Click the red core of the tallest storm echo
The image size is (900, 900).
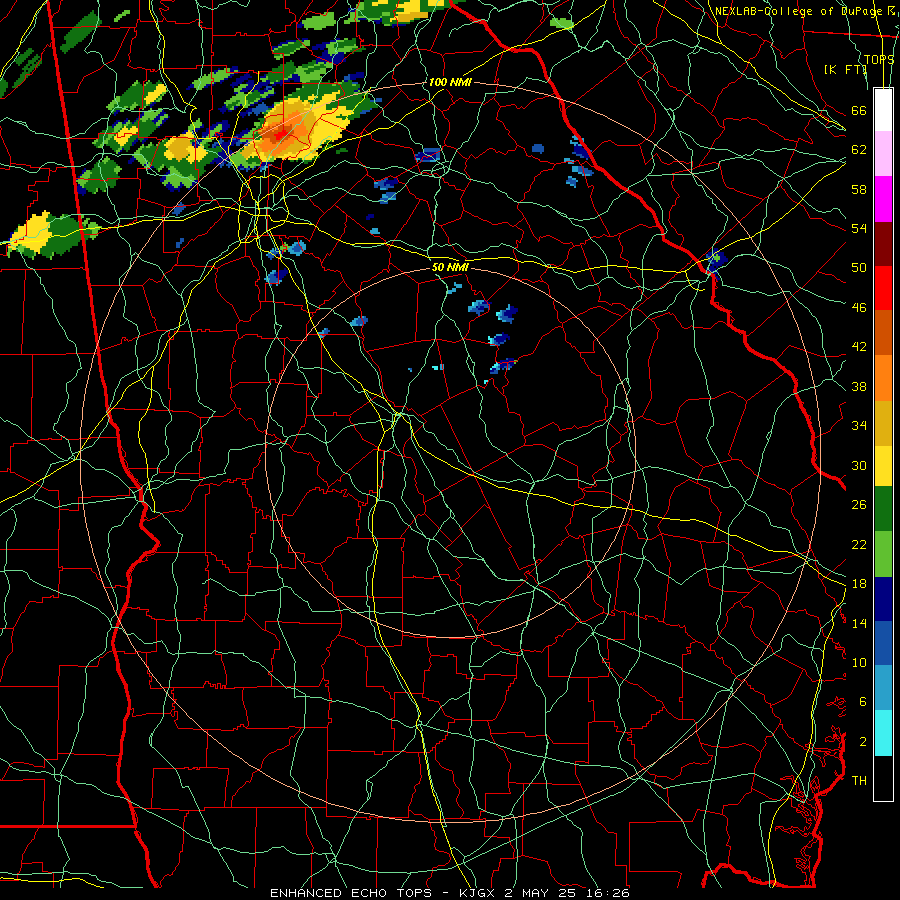tap(281, 135)
